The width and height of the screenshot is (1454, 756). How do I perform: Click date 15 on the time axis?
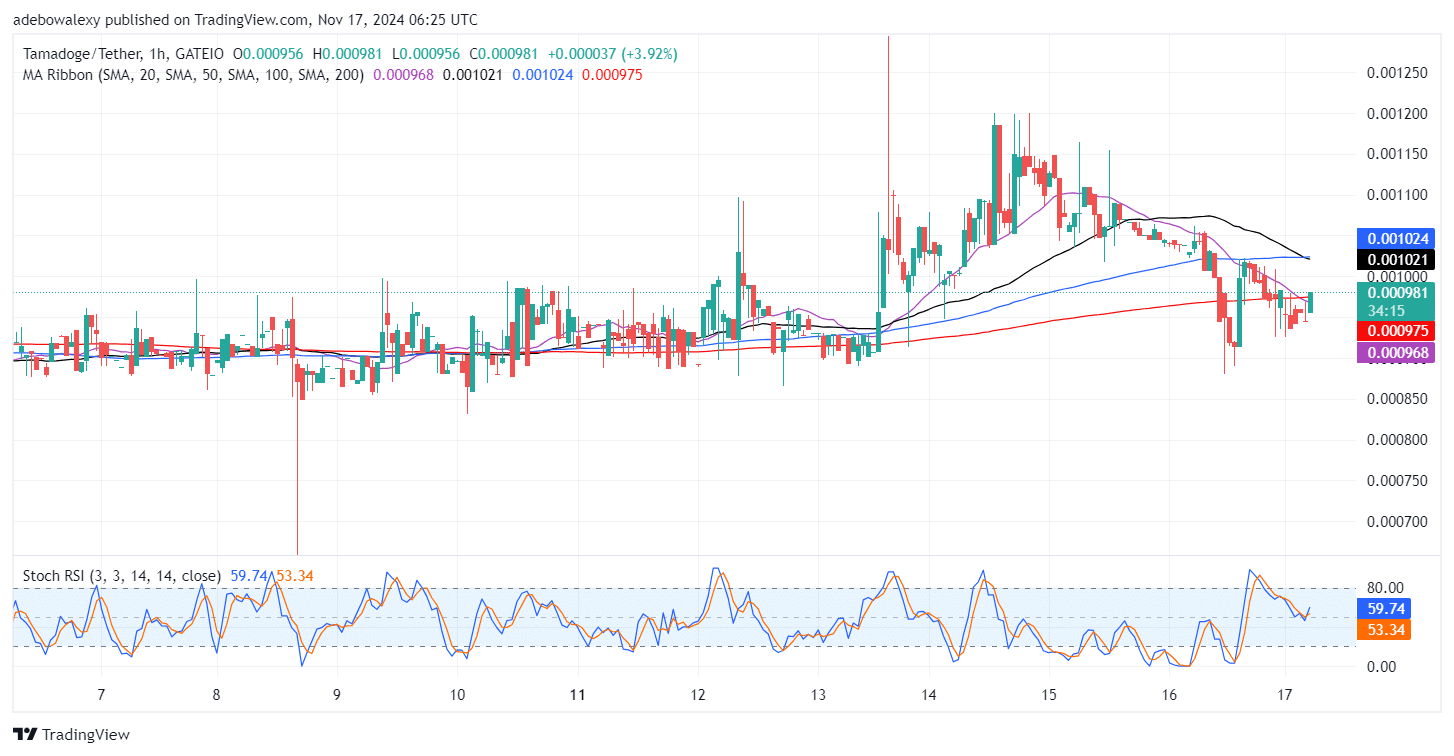[1049, 694]
